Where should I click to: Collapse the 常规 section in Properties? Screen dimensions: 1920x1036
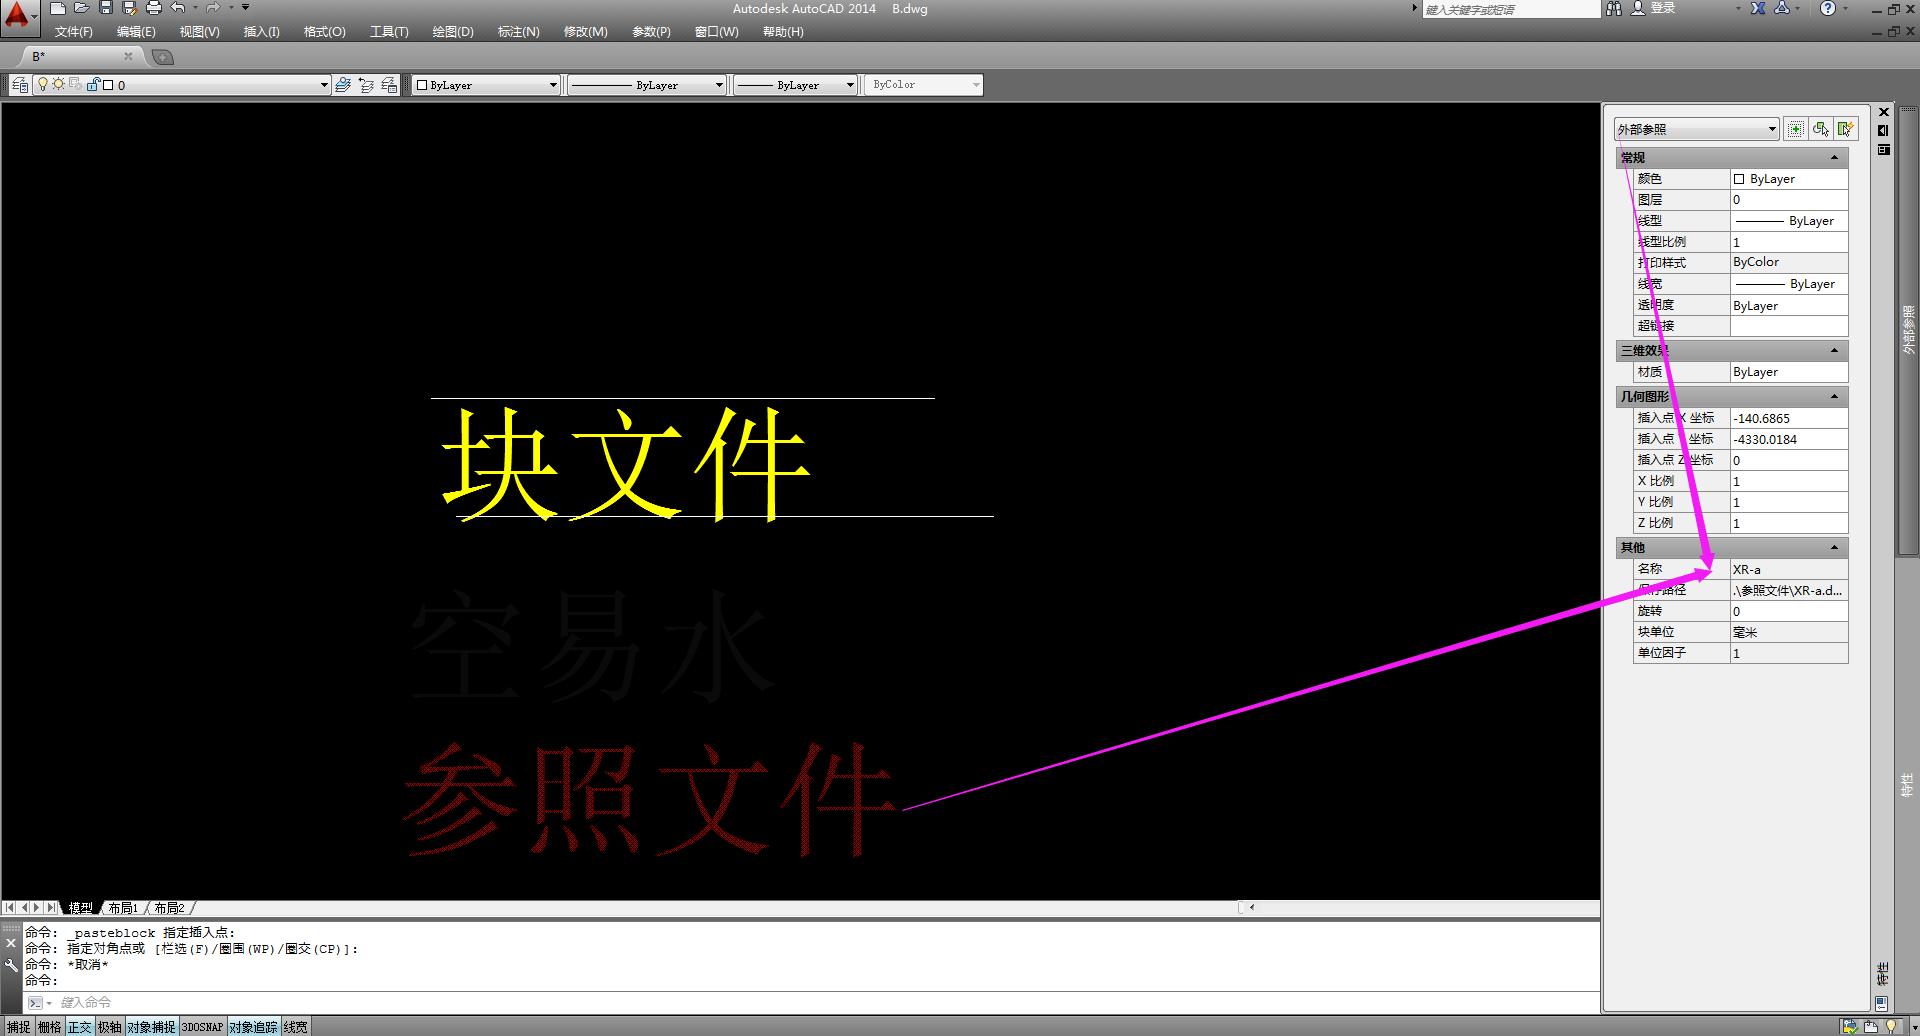(1834, 158)
